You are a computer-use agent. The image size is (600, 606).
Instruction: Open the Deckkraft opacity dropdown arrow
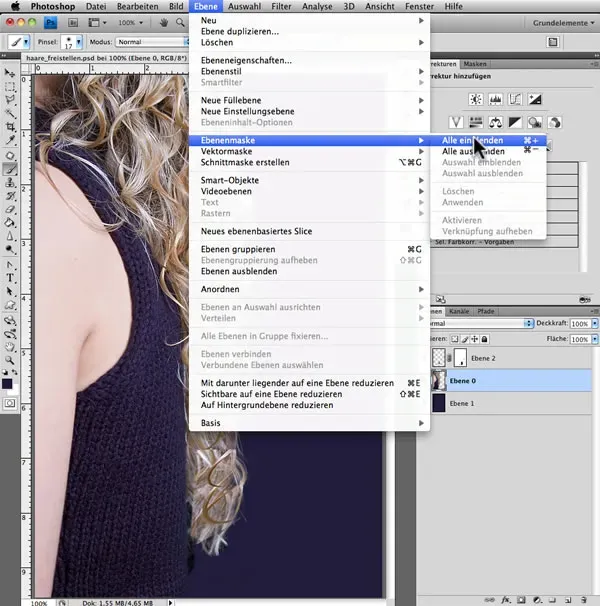click(x=594, y=324)
